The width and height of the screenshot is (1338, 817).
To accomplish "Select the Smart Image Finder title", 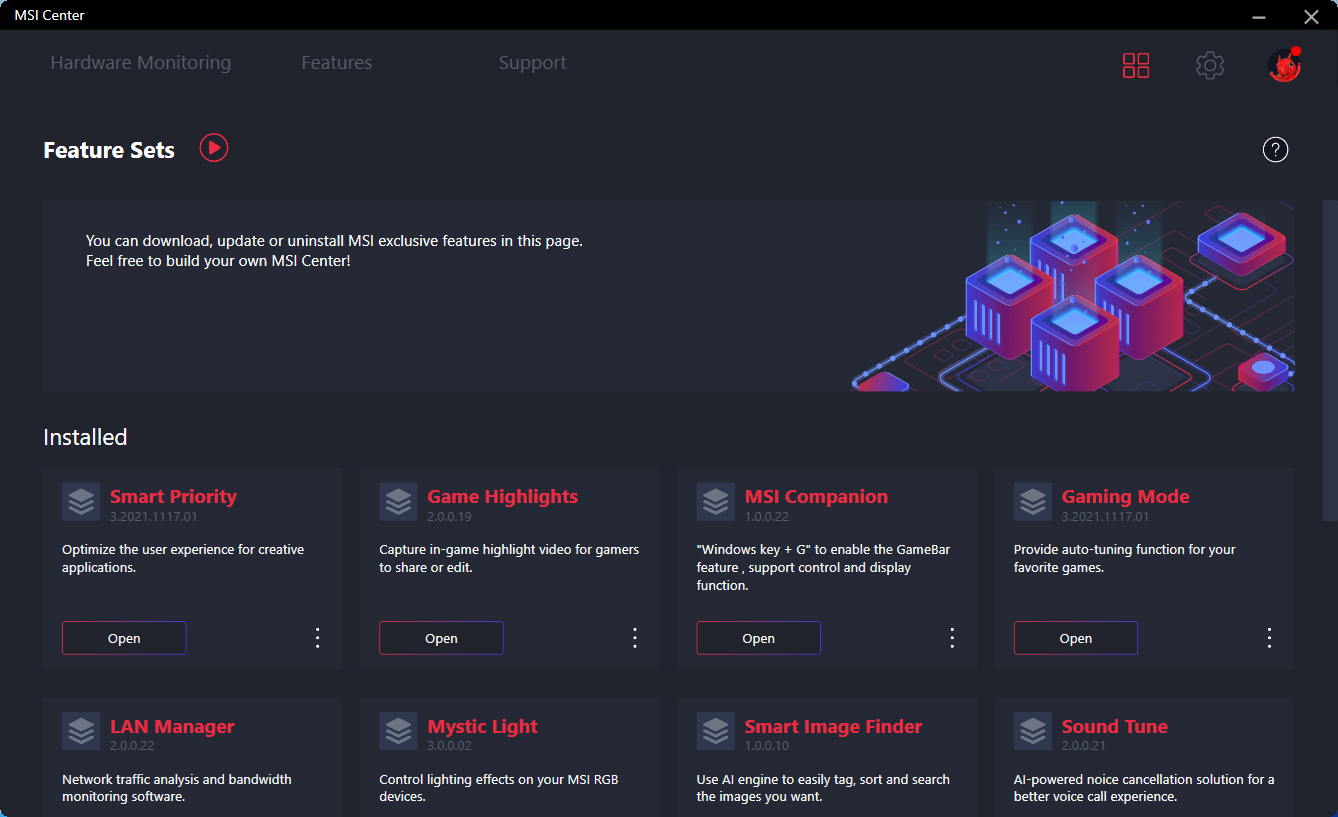I will coord(834,726).
